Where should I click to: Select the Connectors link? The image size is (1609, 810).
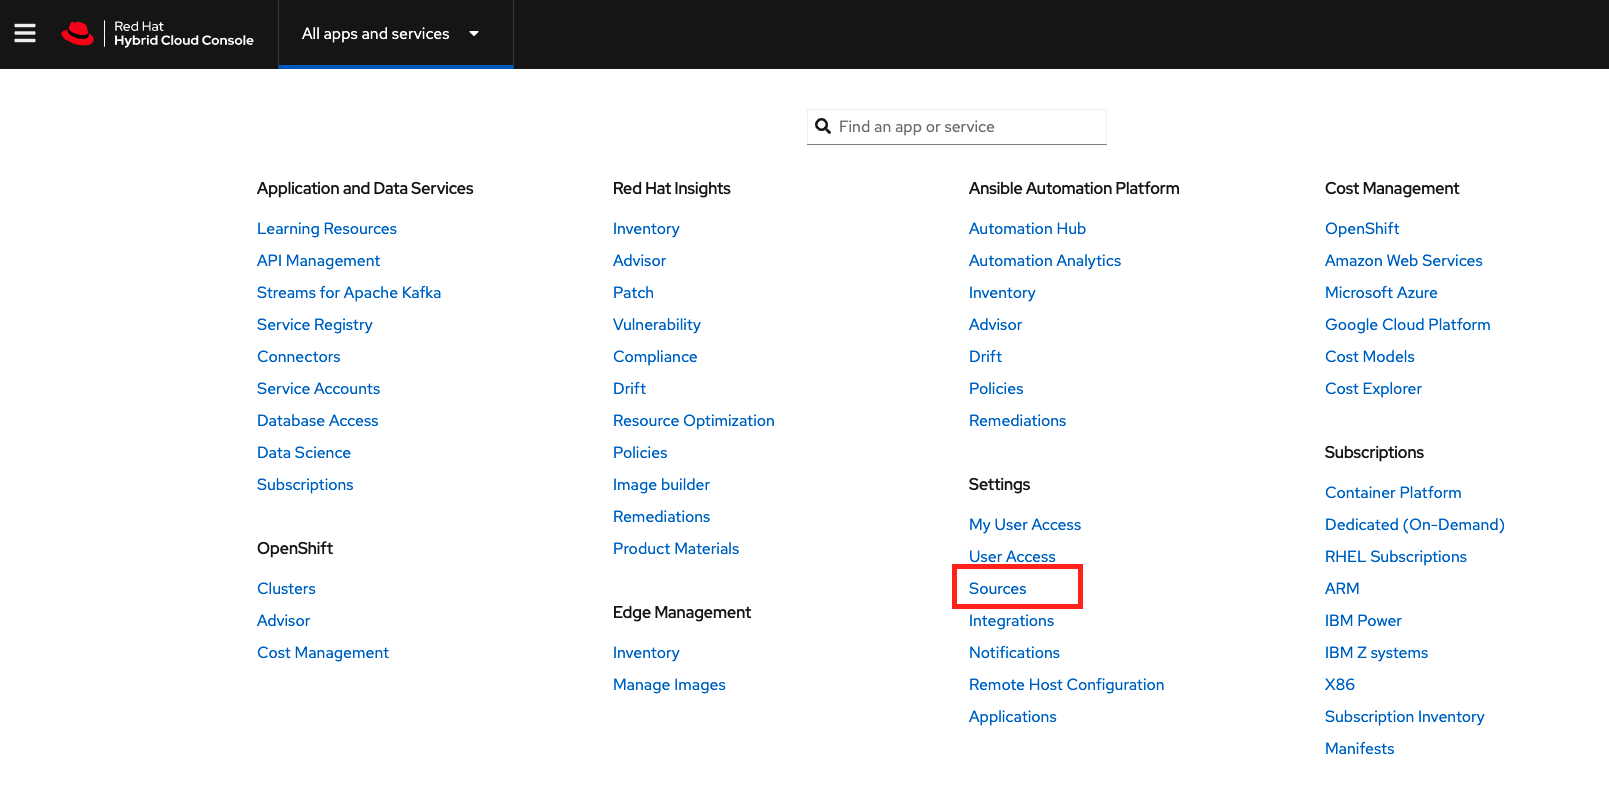[298, 357]
